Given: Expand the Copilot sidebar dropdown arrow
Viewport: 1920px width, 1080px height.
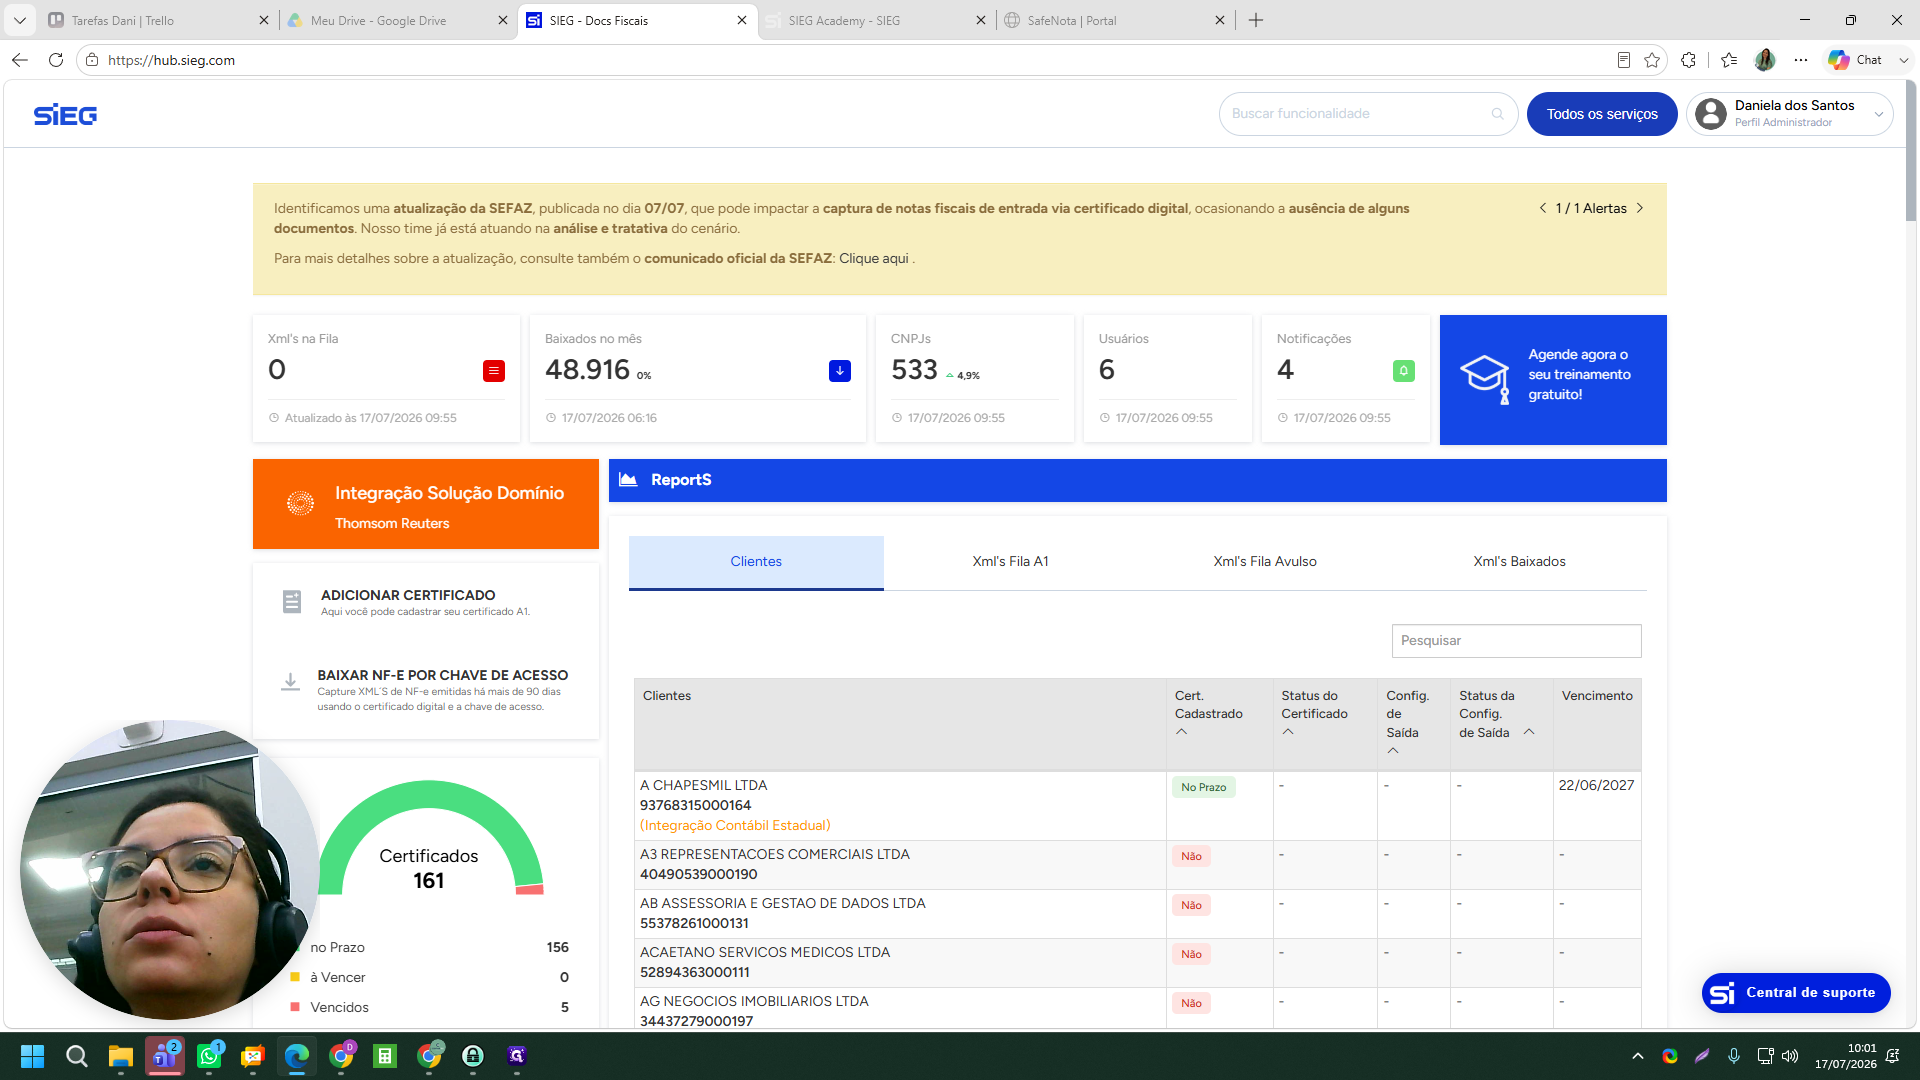Looking at the screenshot, I should [1904, 60].
